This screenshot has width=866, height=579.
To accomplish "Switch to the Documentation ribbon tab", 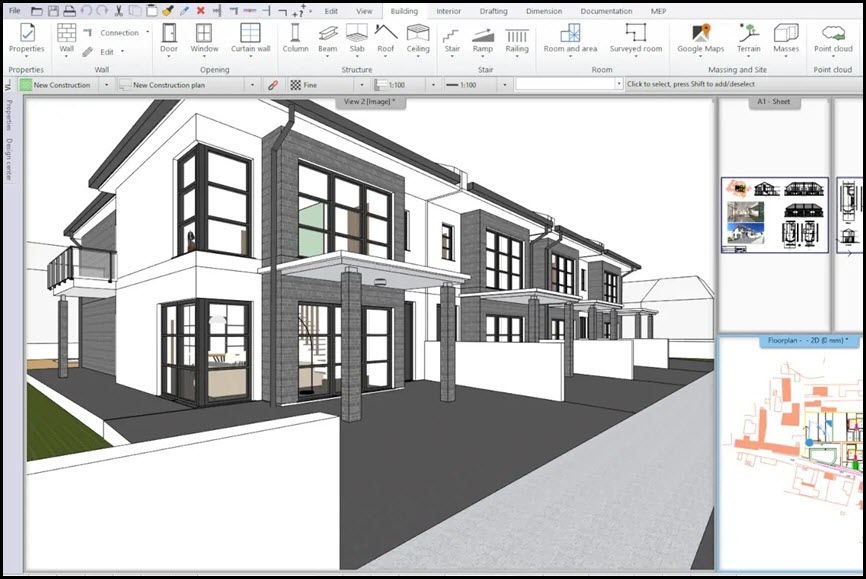I will pos(606,11).
